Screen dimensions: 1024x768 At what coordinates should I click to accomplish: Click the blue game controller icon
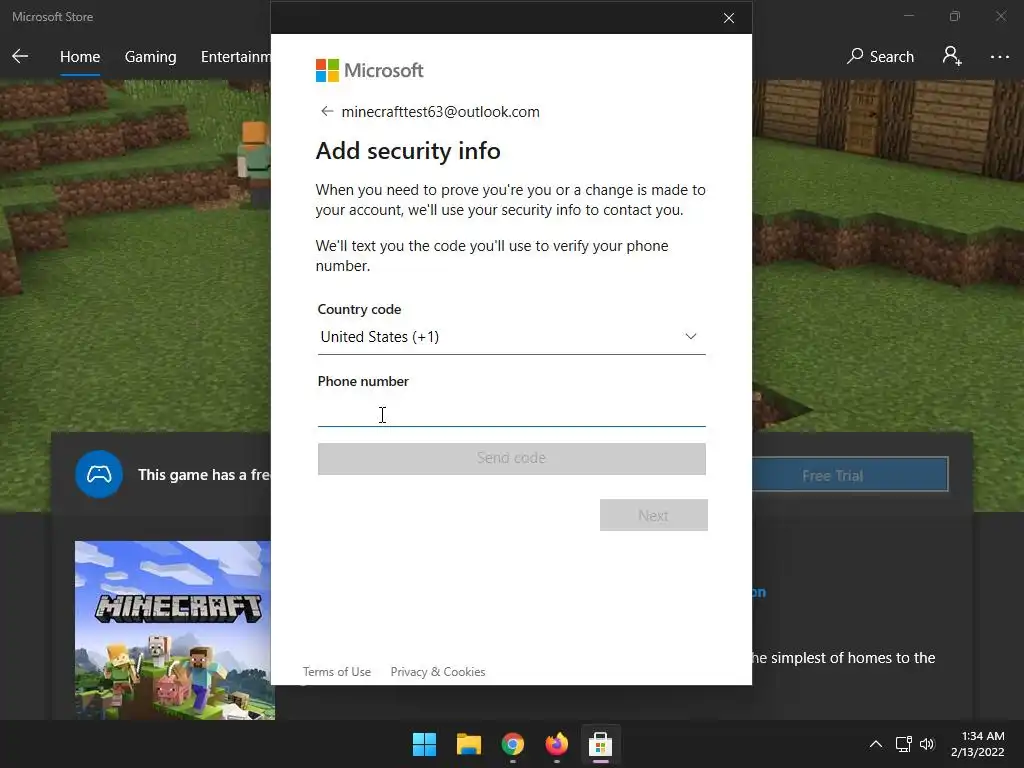pyautogui.click(x=99, y=474)
